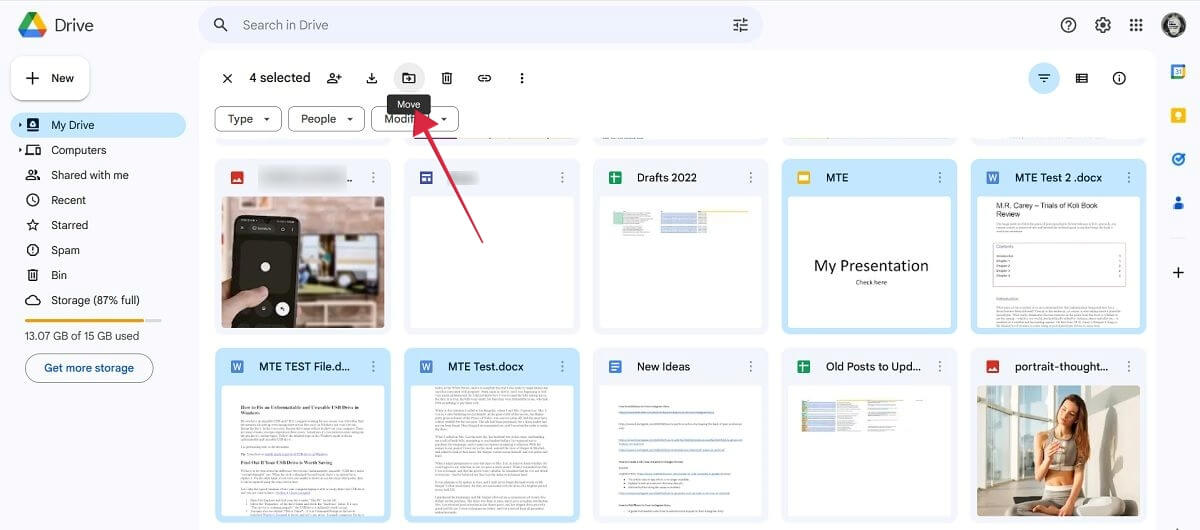This screenshot has width=1200, height=530.
Task: Open more options for MTE TEST File document
Action: [x=372, y=366]
